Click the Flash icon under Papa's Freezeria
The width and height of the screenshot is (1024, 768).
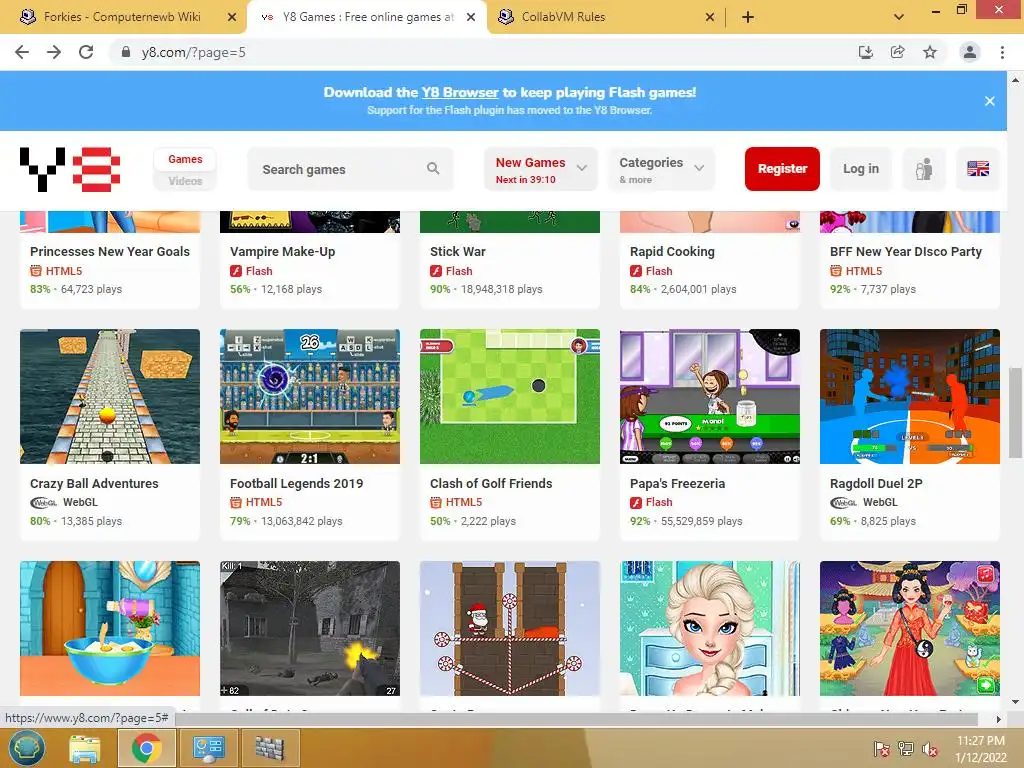click(635, 502)
